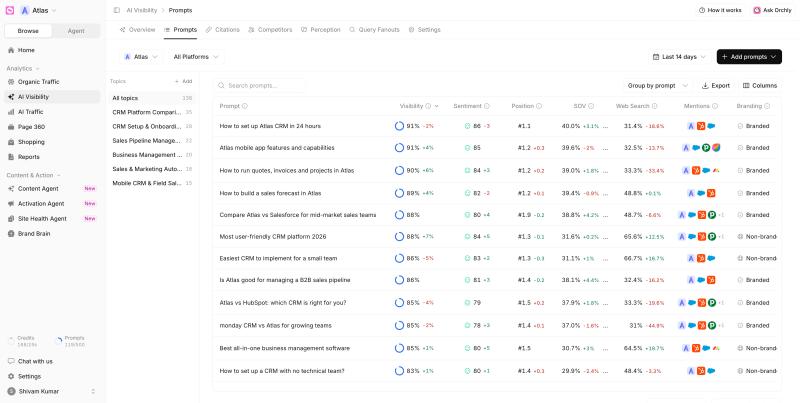Click the Site Health Agent icon

(11, 219)
